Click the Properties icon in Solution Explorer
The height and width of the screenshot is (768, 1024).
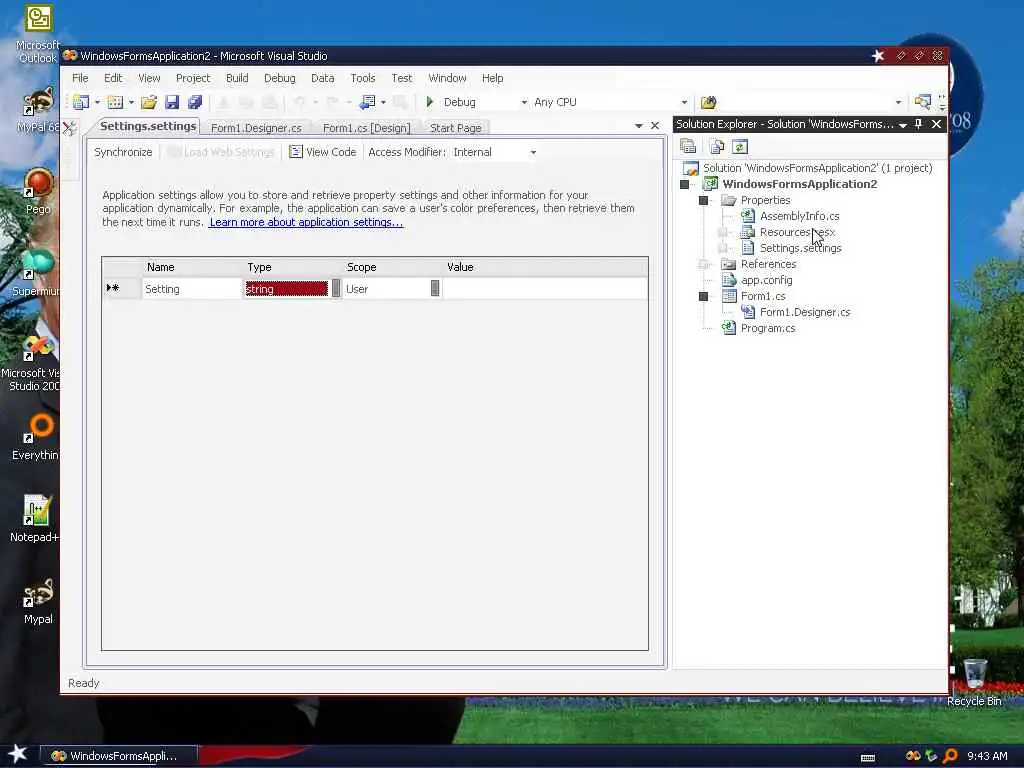click(688, 146)
